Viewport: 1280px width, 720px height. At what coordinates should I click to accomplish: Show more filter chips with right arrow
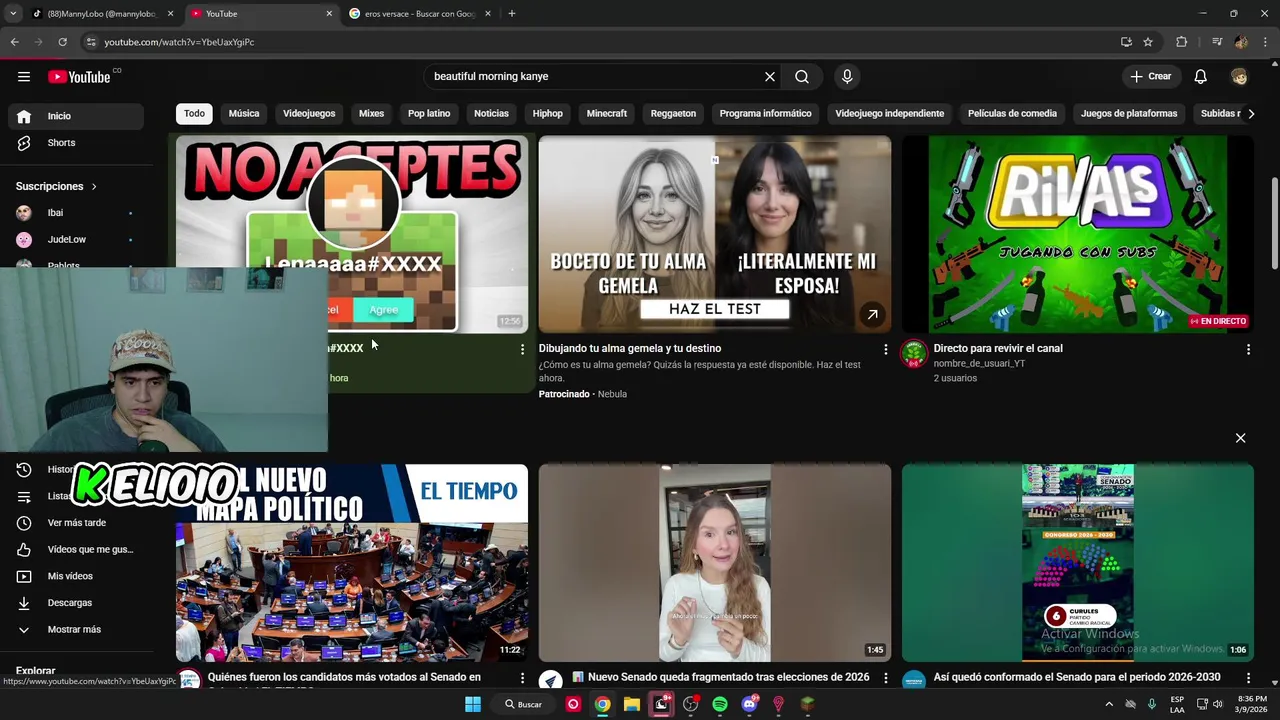(x=1250, y=113)
